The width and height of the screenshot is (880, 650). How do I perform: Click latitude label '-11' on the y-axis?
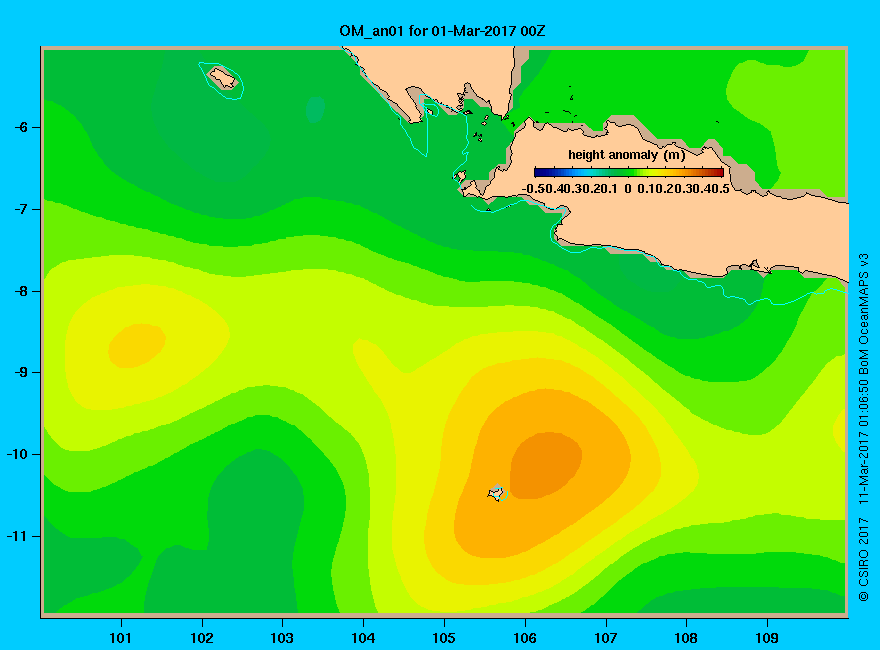click(x=17, y=536)
